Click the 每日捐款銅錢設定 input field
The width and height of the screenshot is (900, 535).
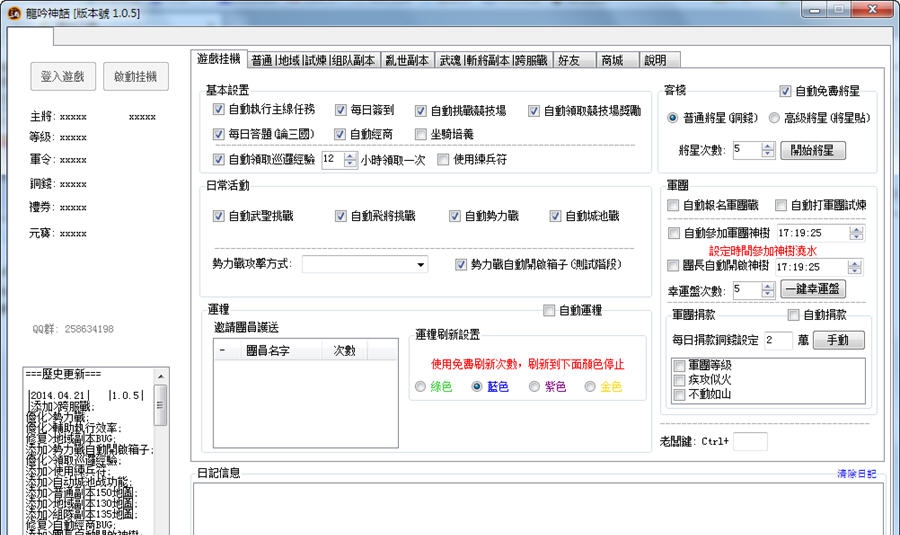778,340
